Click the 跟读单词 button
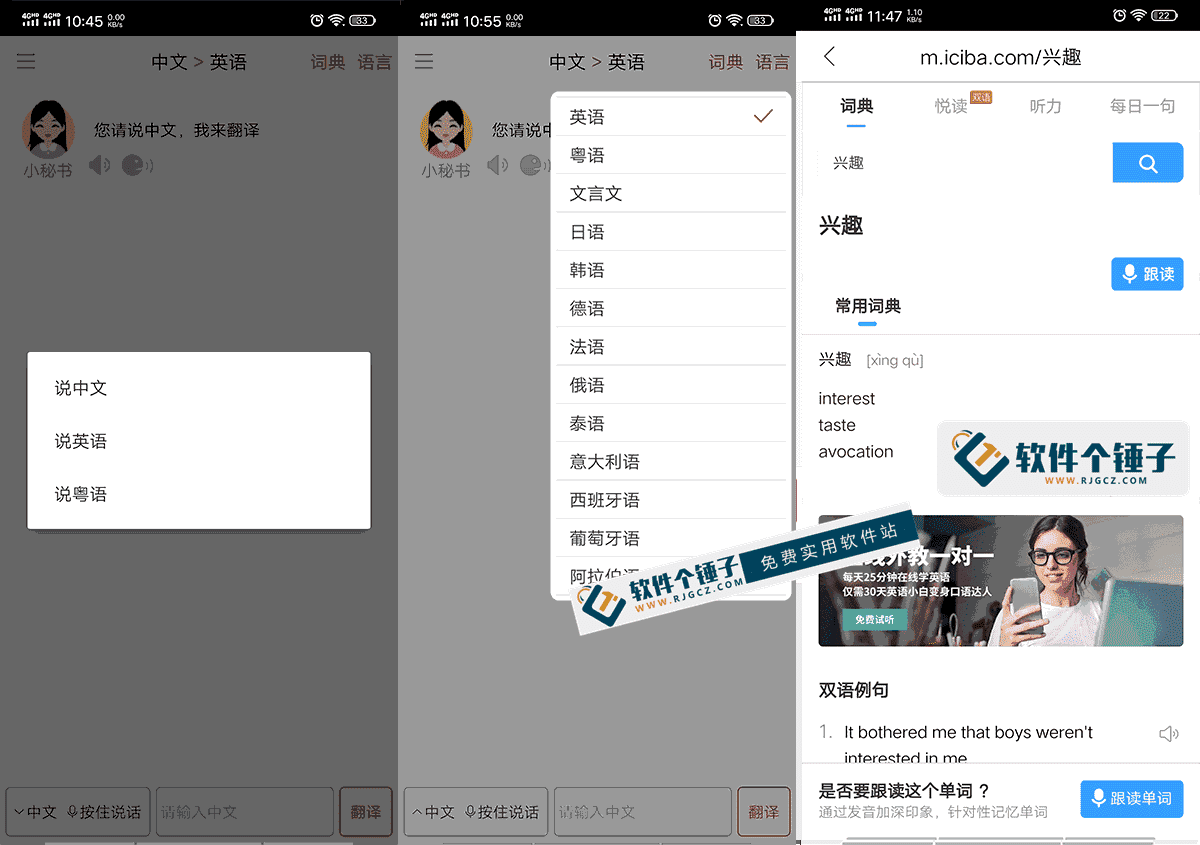The height and width of the screenshot is (845, 1200). pyautogui.click(x=1132, y=799)
